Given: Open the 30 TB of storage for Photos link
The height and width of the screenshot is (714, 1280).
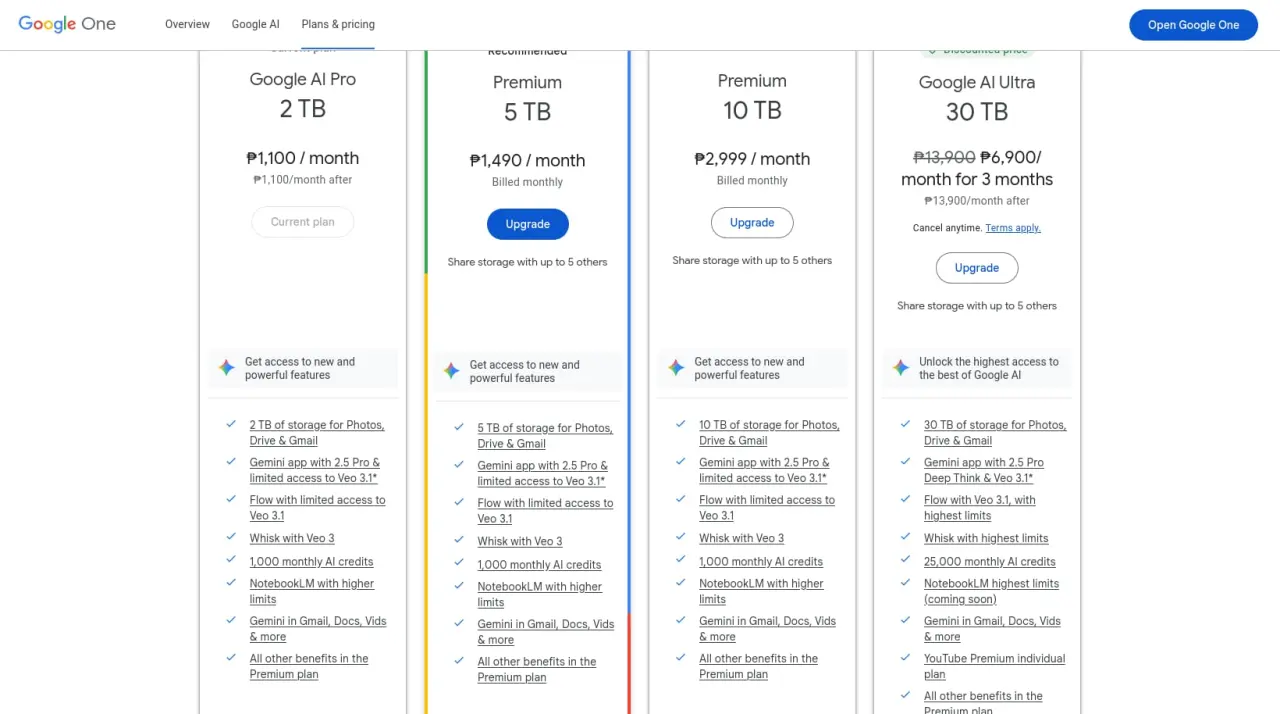Looking at the screenshot, I should pos(995,432).
